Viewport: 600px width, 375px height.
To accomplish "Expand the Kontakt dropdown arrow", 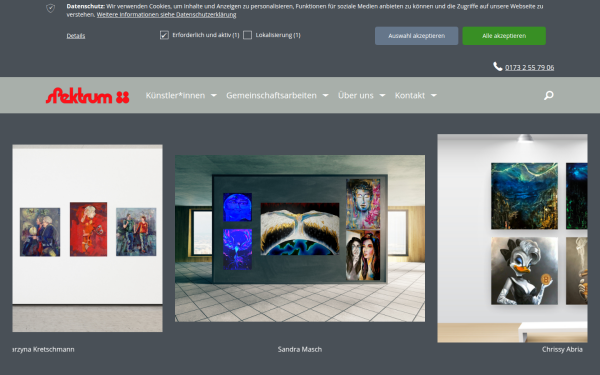I will (434, 95).
